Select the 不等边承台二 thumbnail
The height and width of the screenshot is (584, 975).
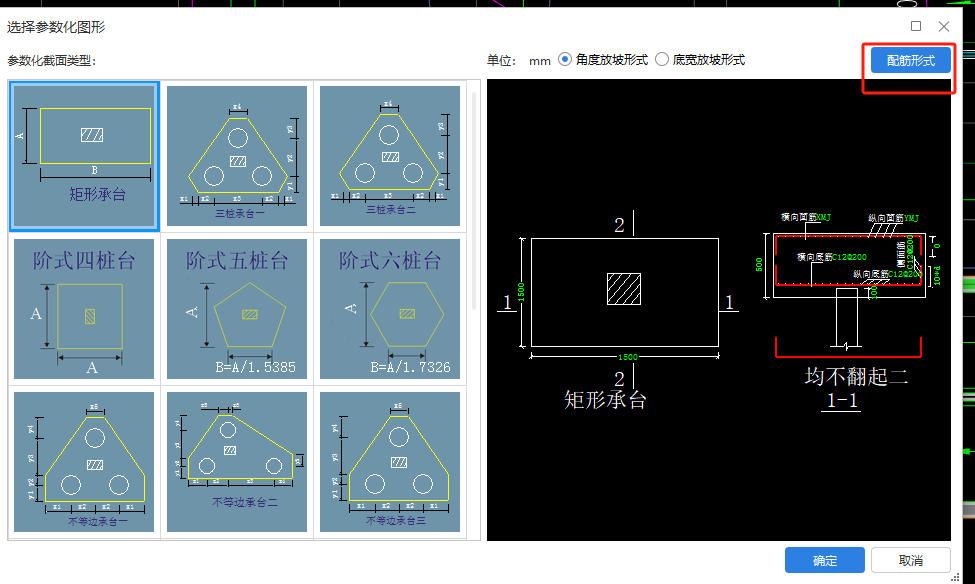click(x=237, y=462)
